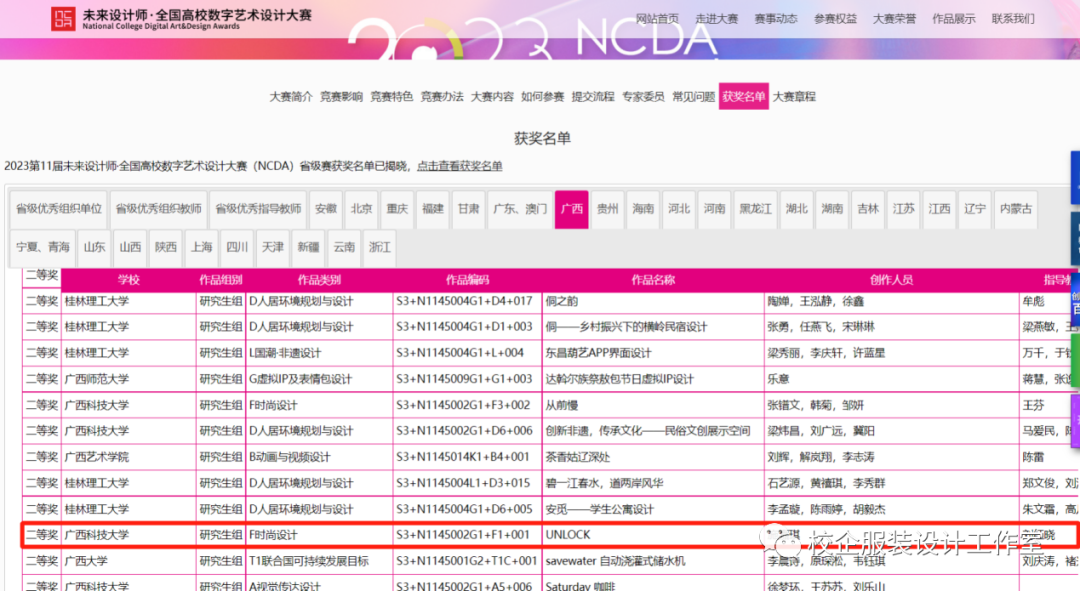
Task: Select the 四川 province tab
Action: point(238,247)
